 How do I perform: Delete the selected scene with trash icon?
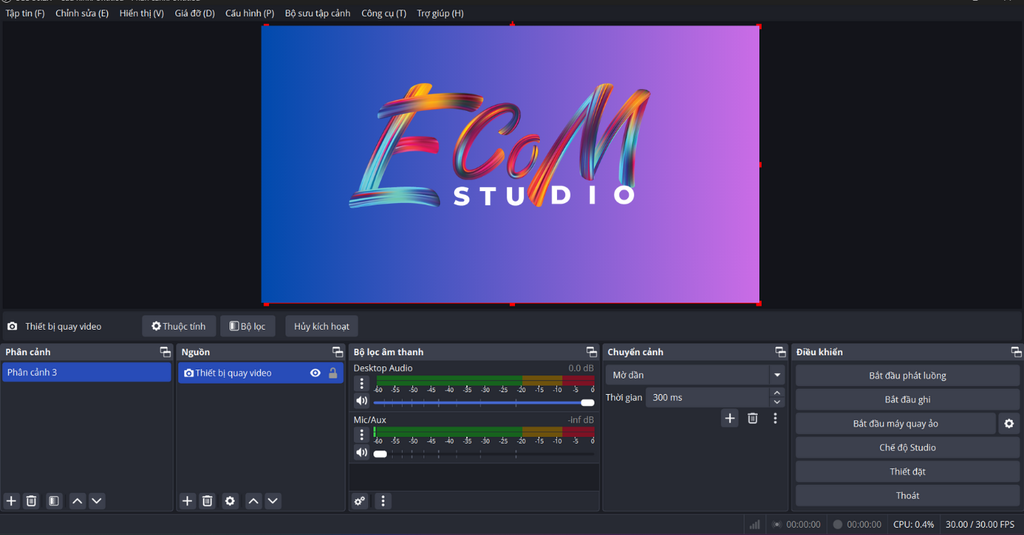click(x=31, y=501)
